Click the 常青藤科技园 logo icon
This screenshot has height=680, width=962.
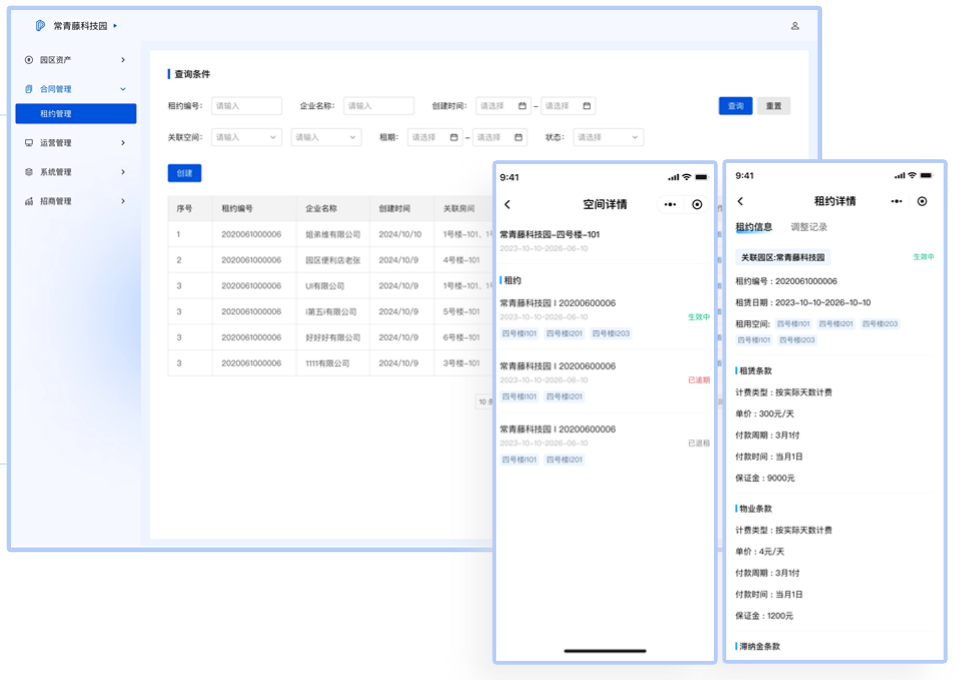tap(40, 26)
